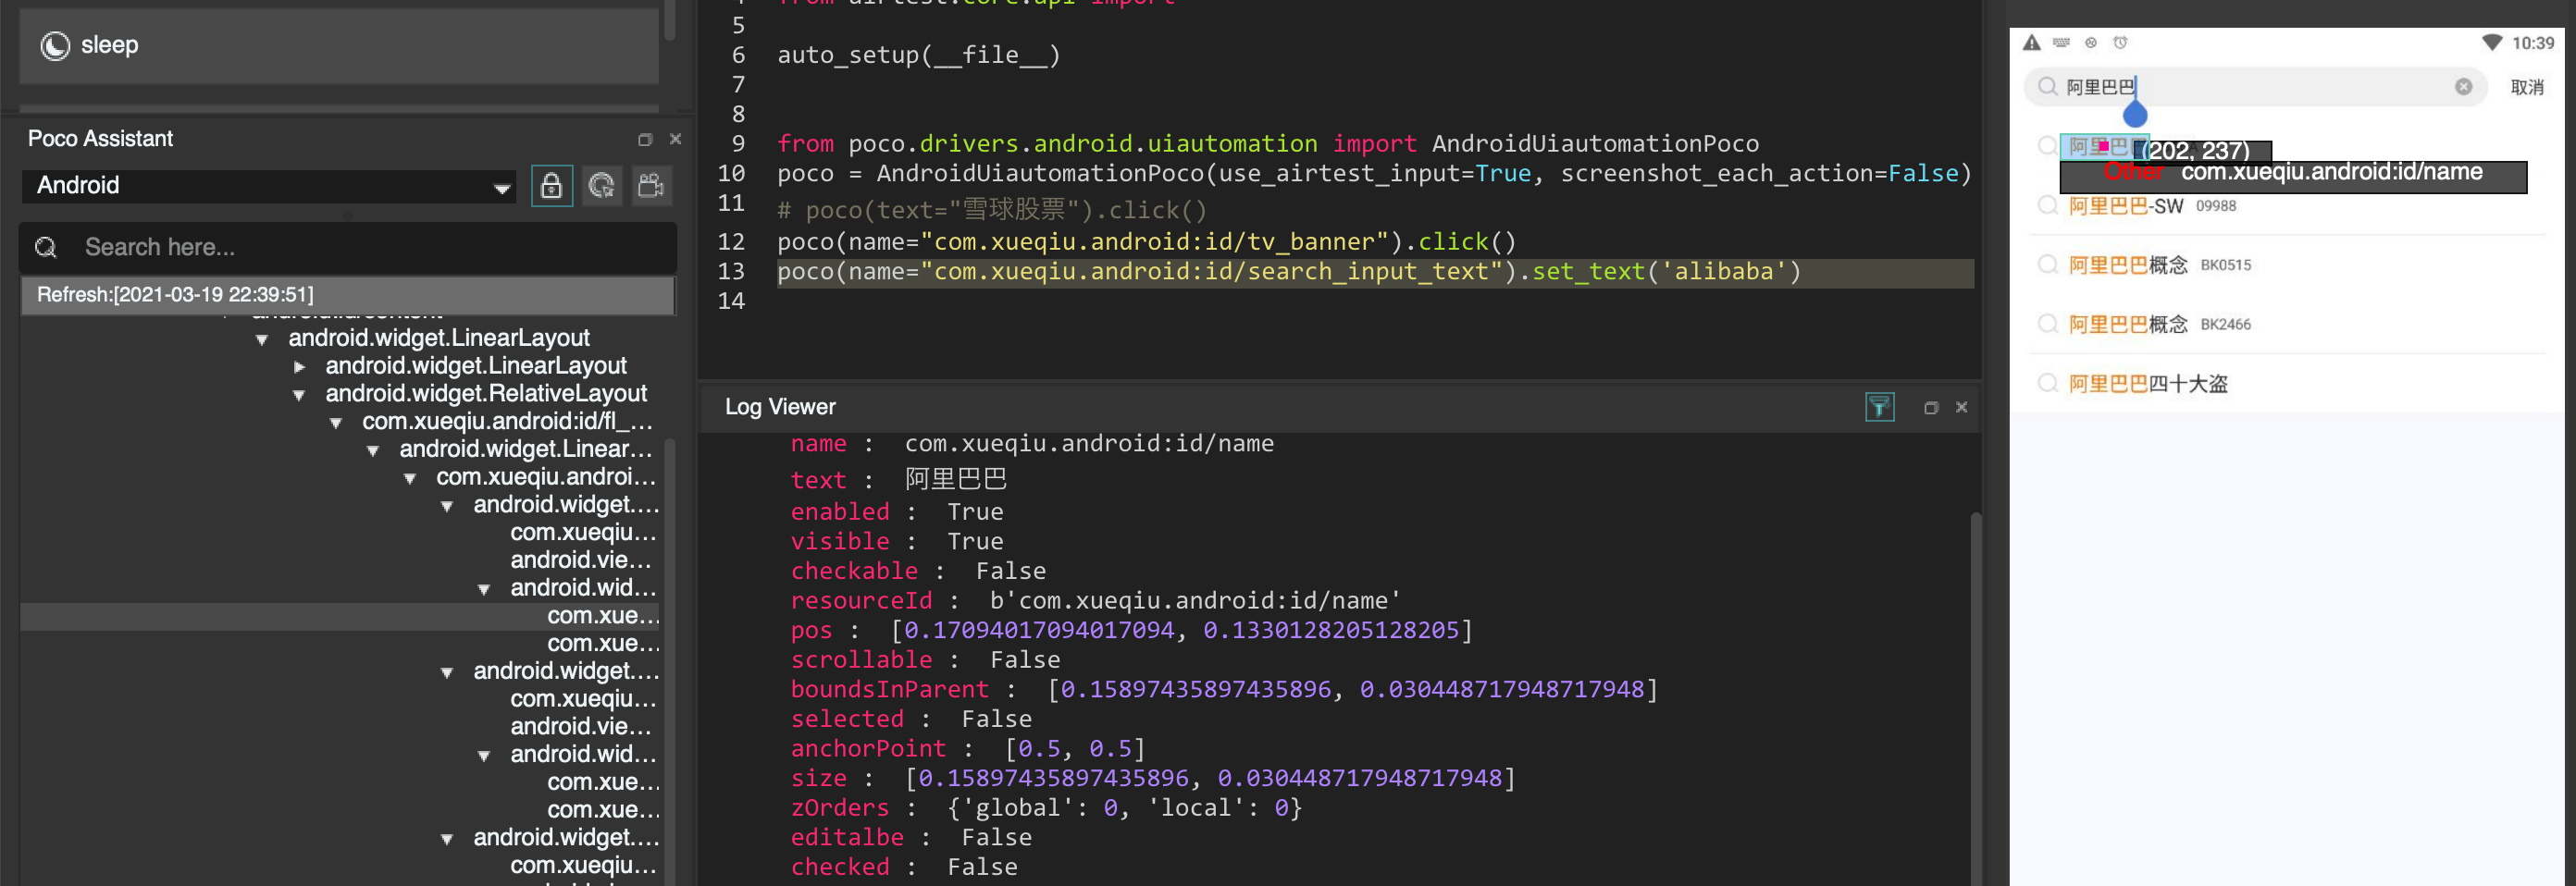Click the 'zOrders' log entry
This screenshot has width=2576, height=886.
coord(1046,807)
